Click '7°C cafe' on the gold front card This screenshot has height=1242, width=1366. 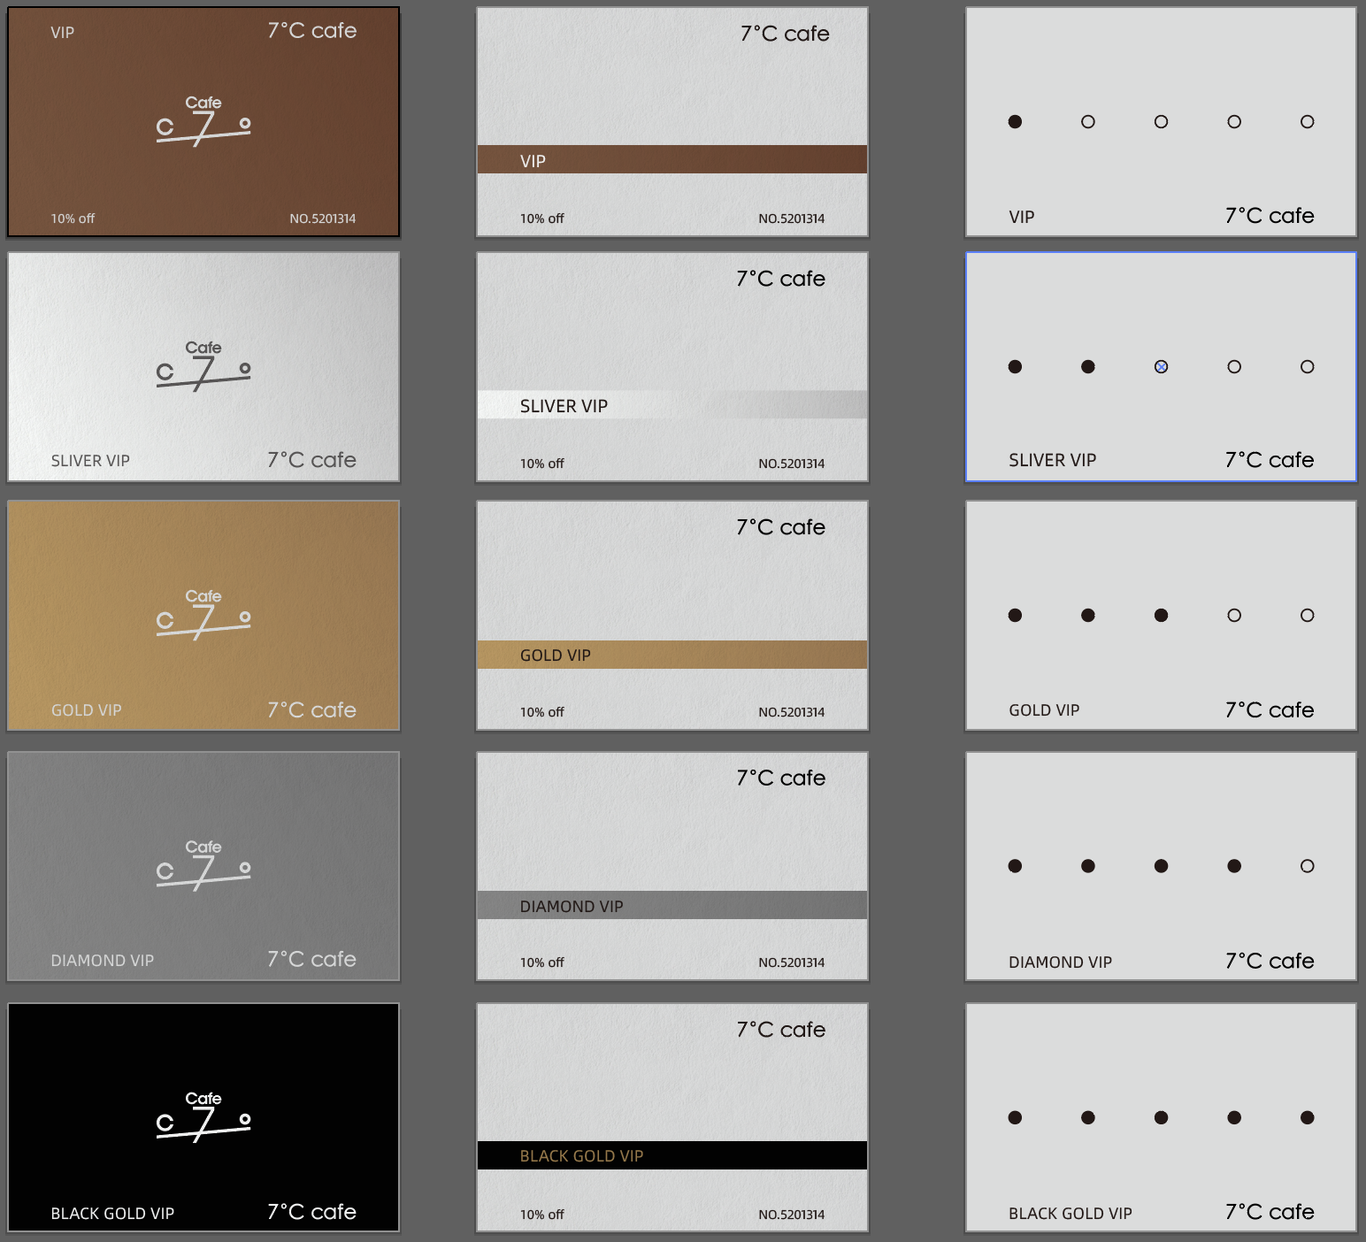pyautogui.click(x=312, y=710)
